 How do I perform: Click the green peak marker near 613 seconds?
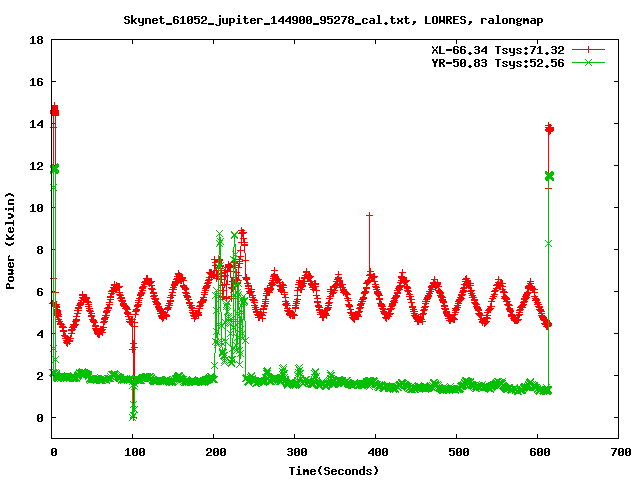[x=548, y=176]
